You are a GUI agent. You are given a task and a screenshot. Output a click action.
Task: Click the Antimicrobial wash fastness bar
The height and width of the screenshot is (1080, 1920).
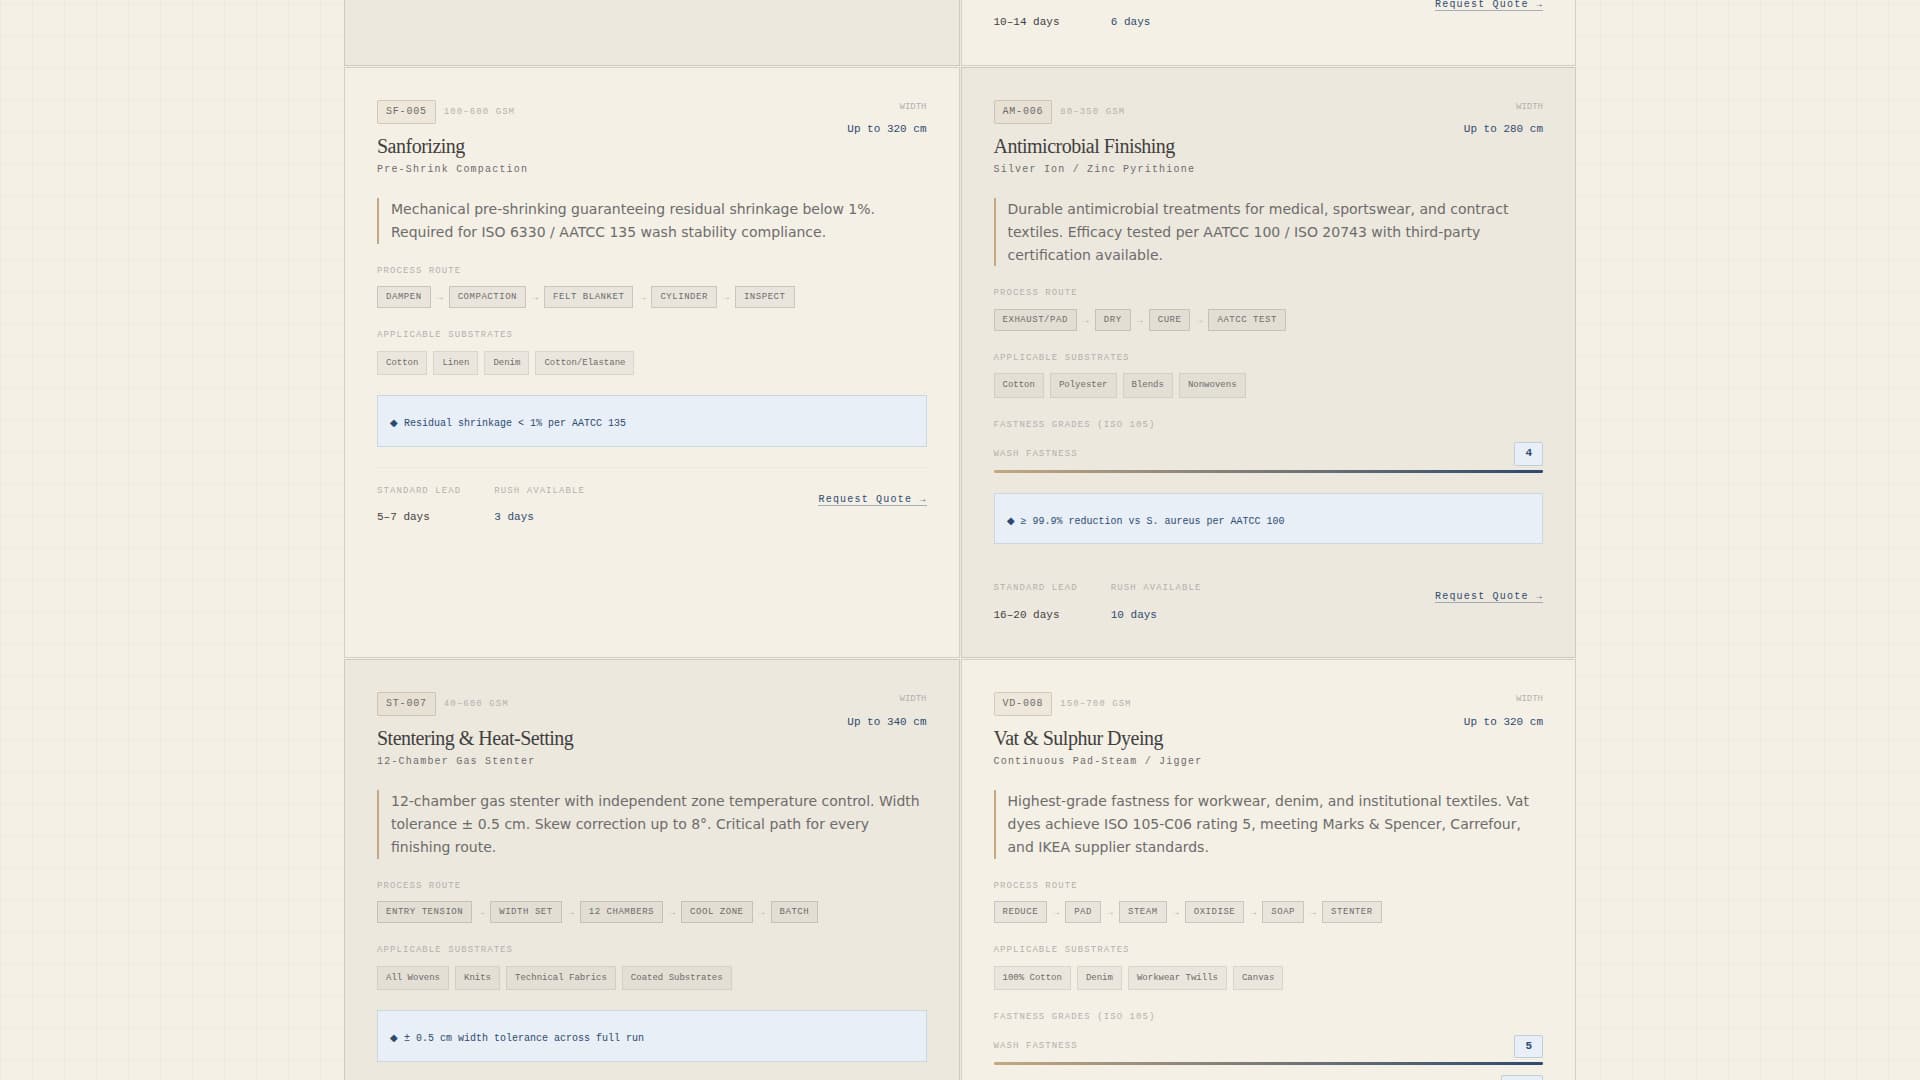1267,471
